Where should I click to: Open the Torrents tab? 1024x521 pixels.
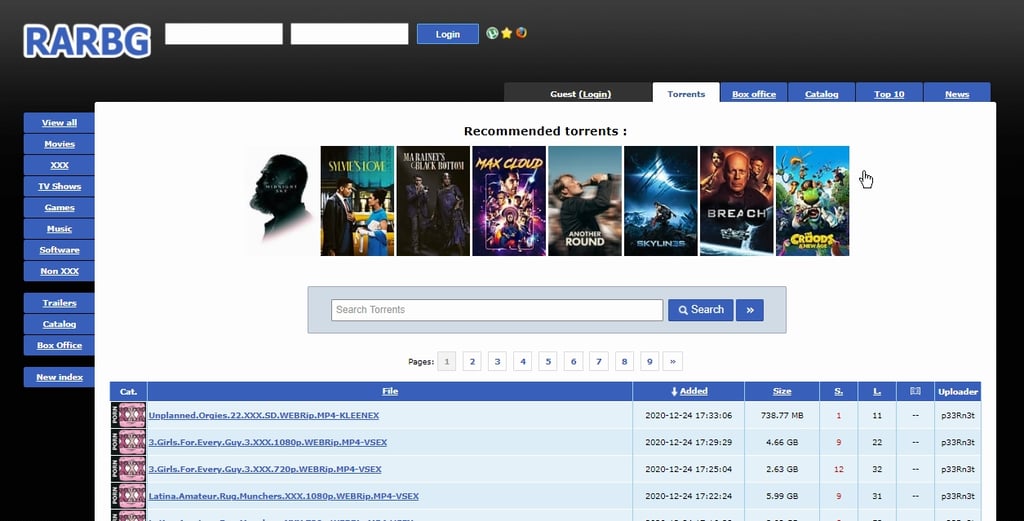(x=686, y=93)
